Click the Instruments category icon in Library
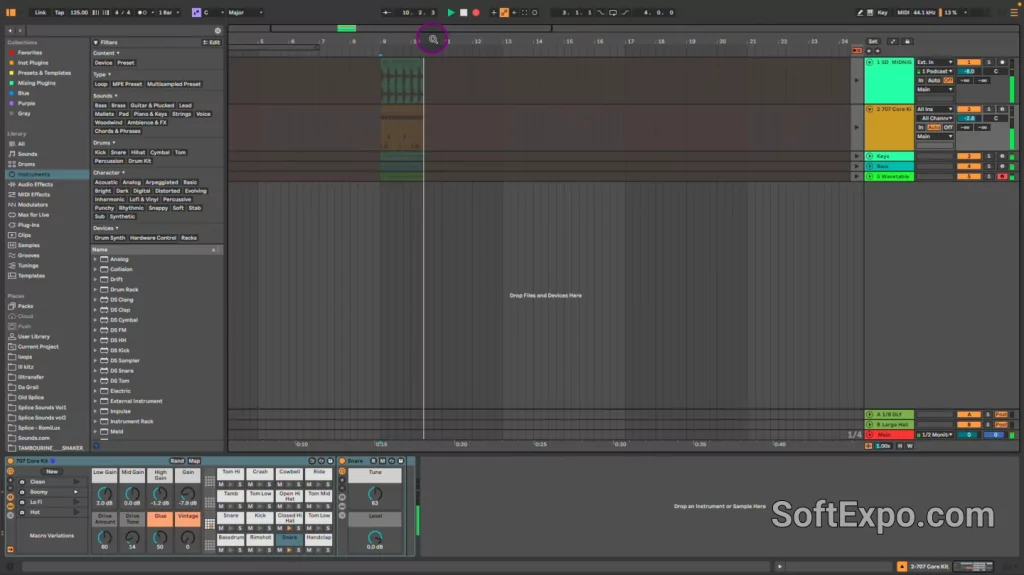The image size is (1024, 575). pos(12,174)
